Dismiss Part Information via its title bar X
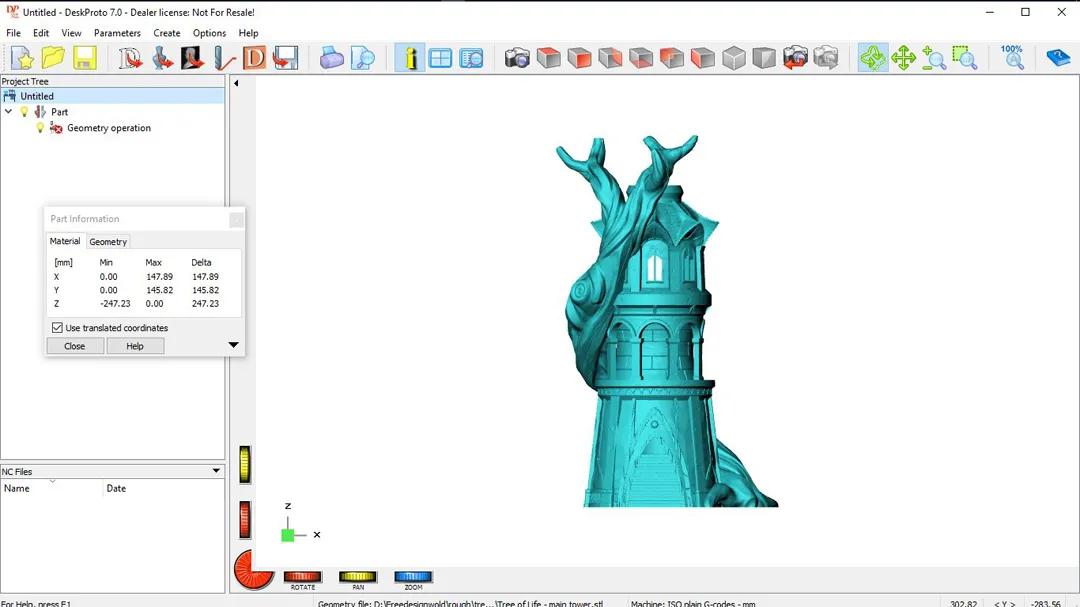1080x607 pixels. (236, 220)
